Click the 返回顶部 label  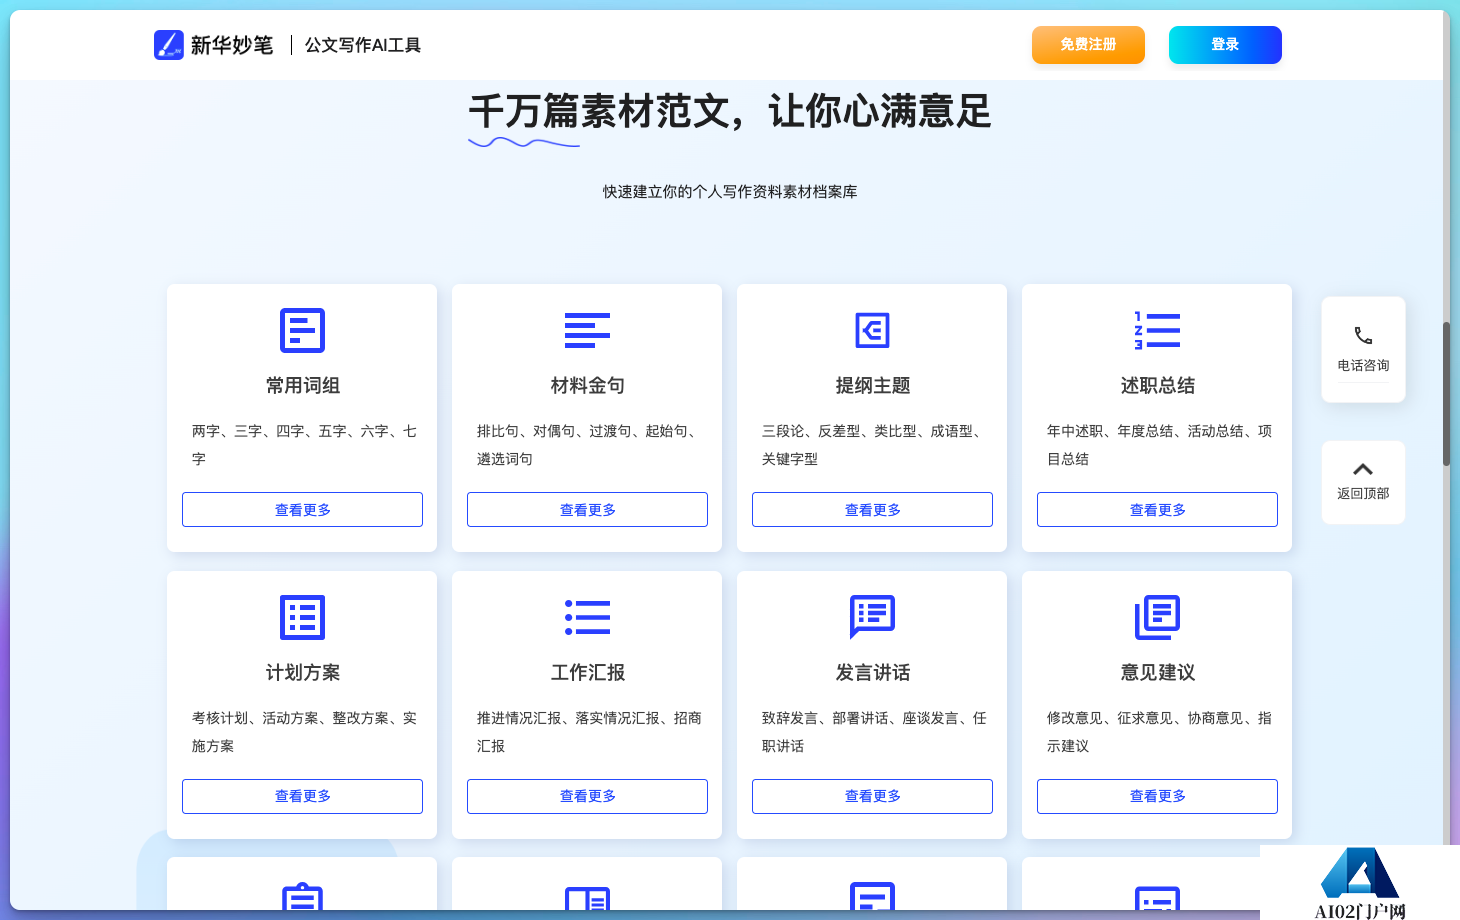pos(1363,494)
